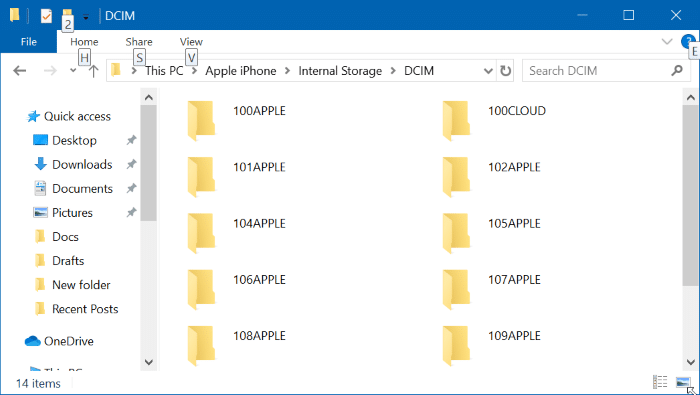Click the file list scrollbar thumb
The height and width of the screenshot is (395, 700).
tap(691, 195)
